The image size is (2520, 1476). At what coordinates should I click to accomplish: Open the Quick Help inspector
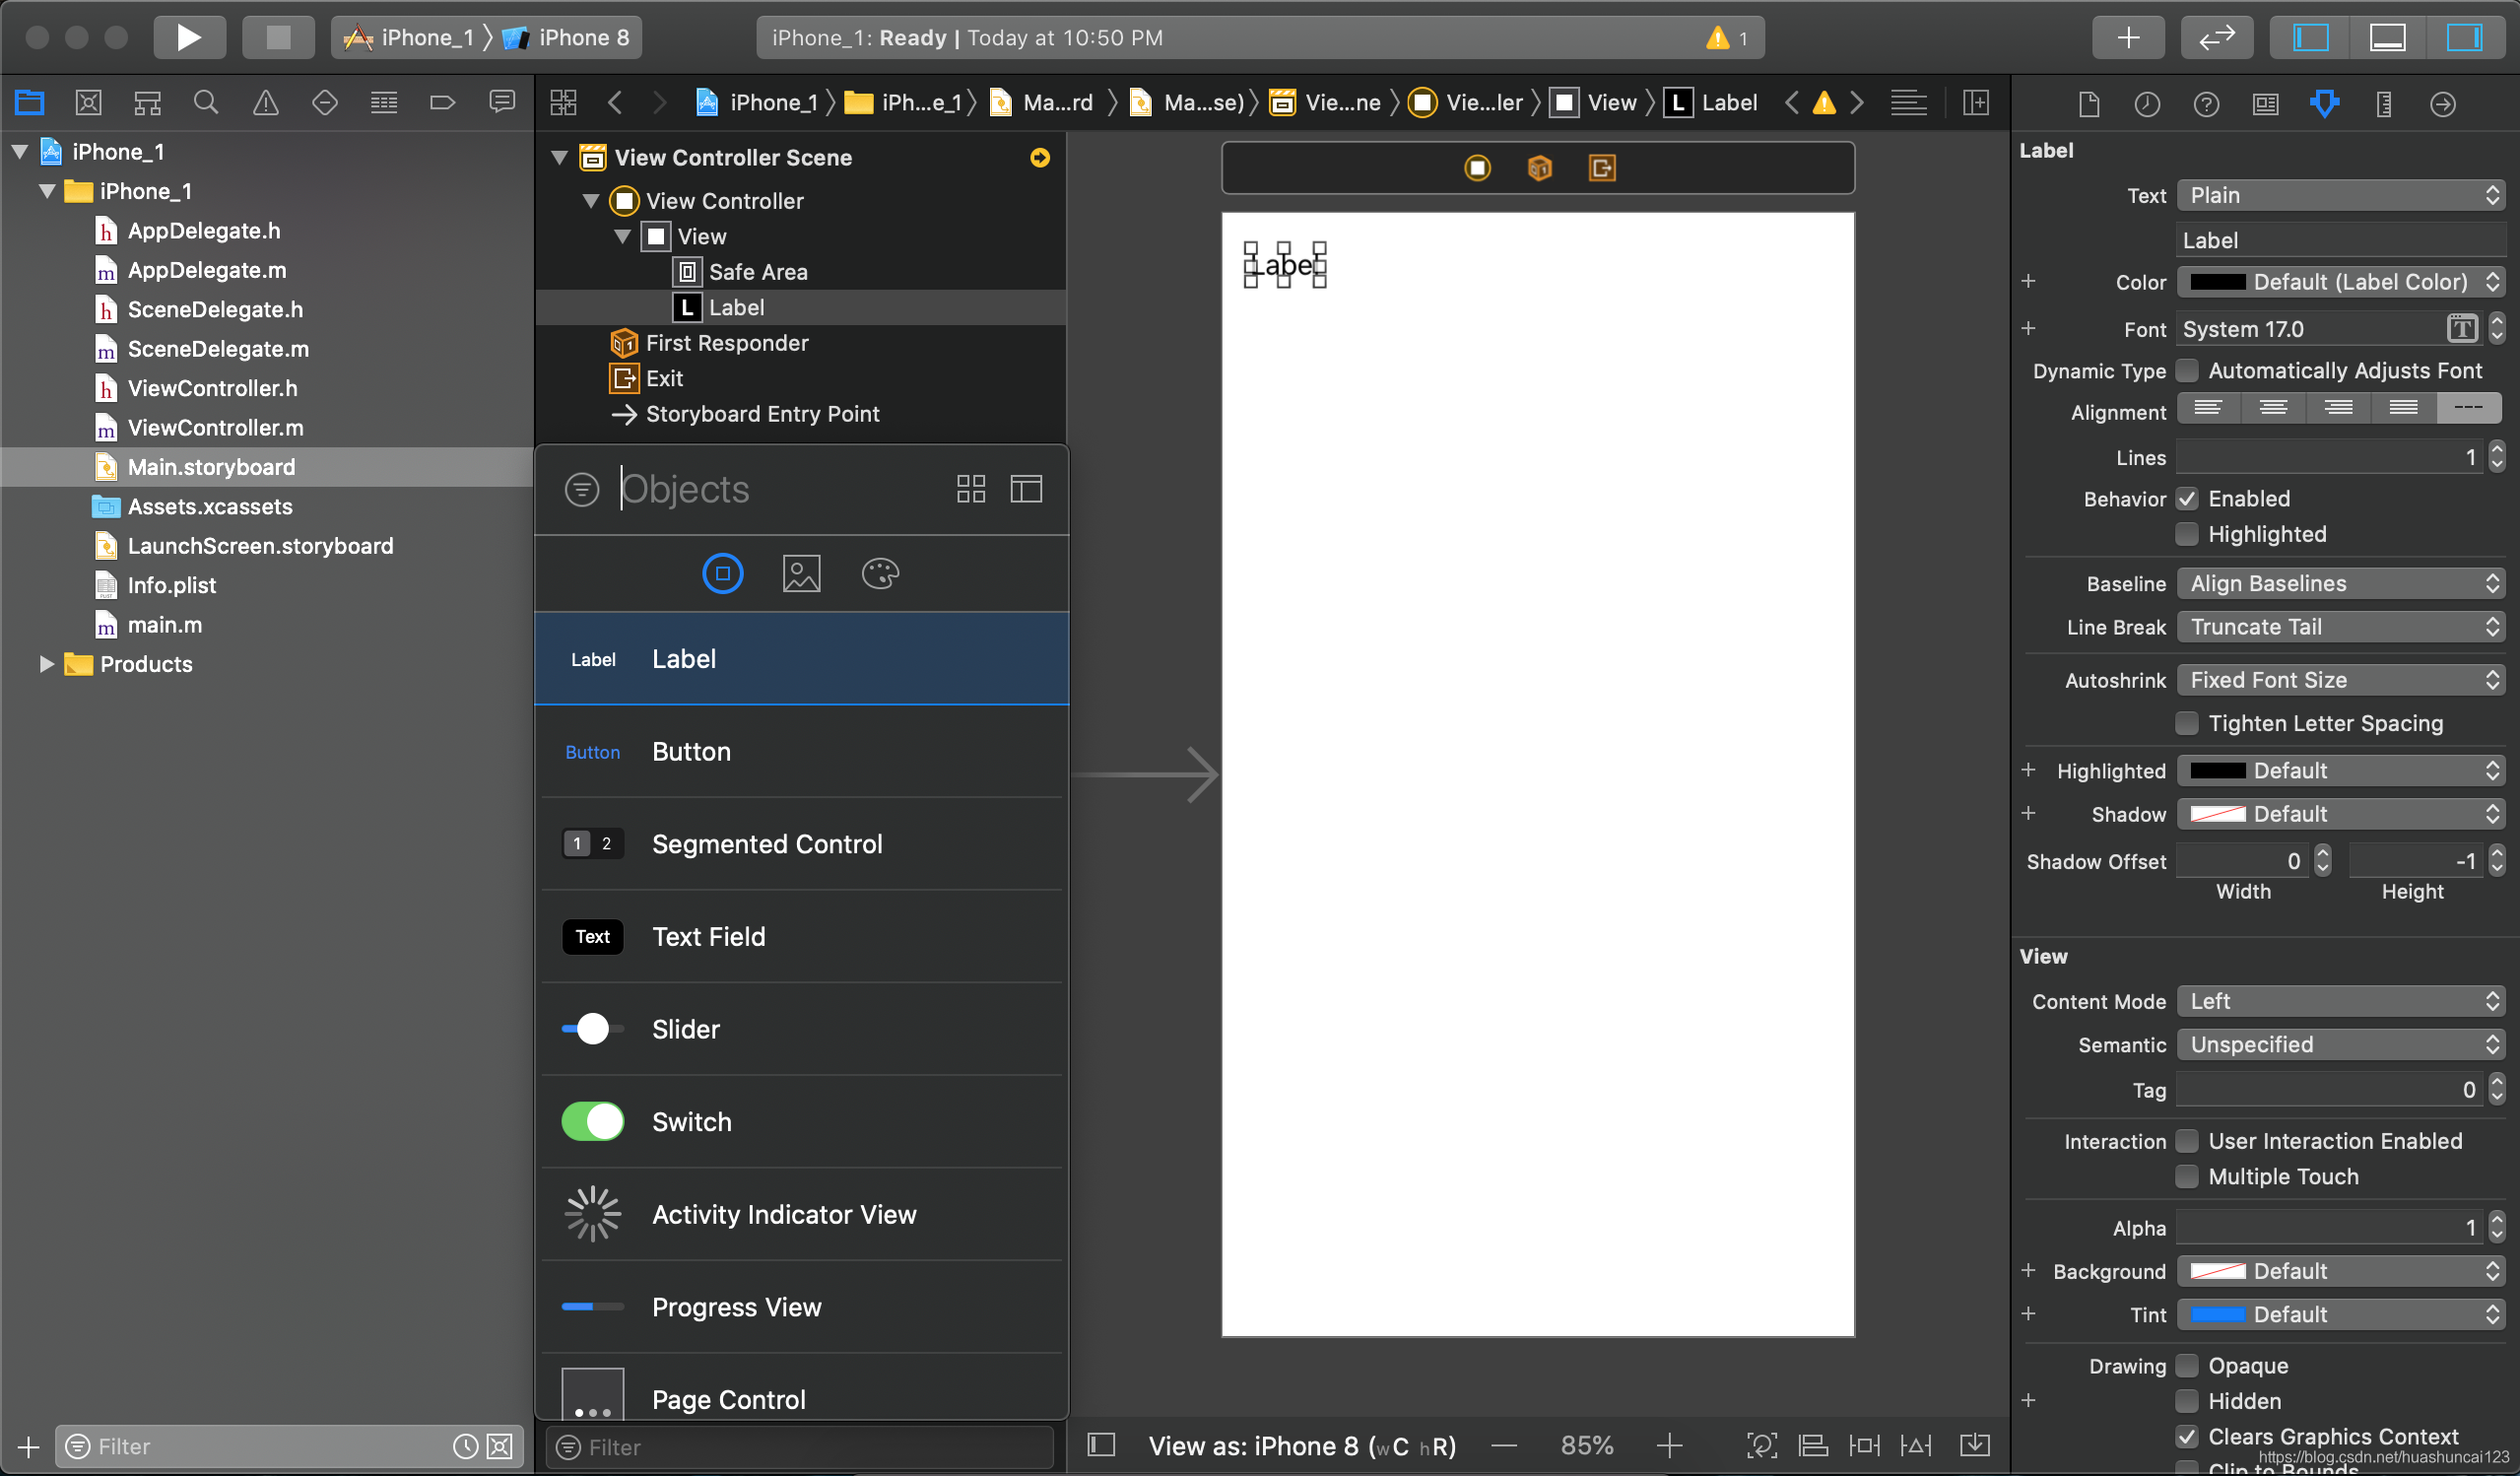[x=2206, y=104]
